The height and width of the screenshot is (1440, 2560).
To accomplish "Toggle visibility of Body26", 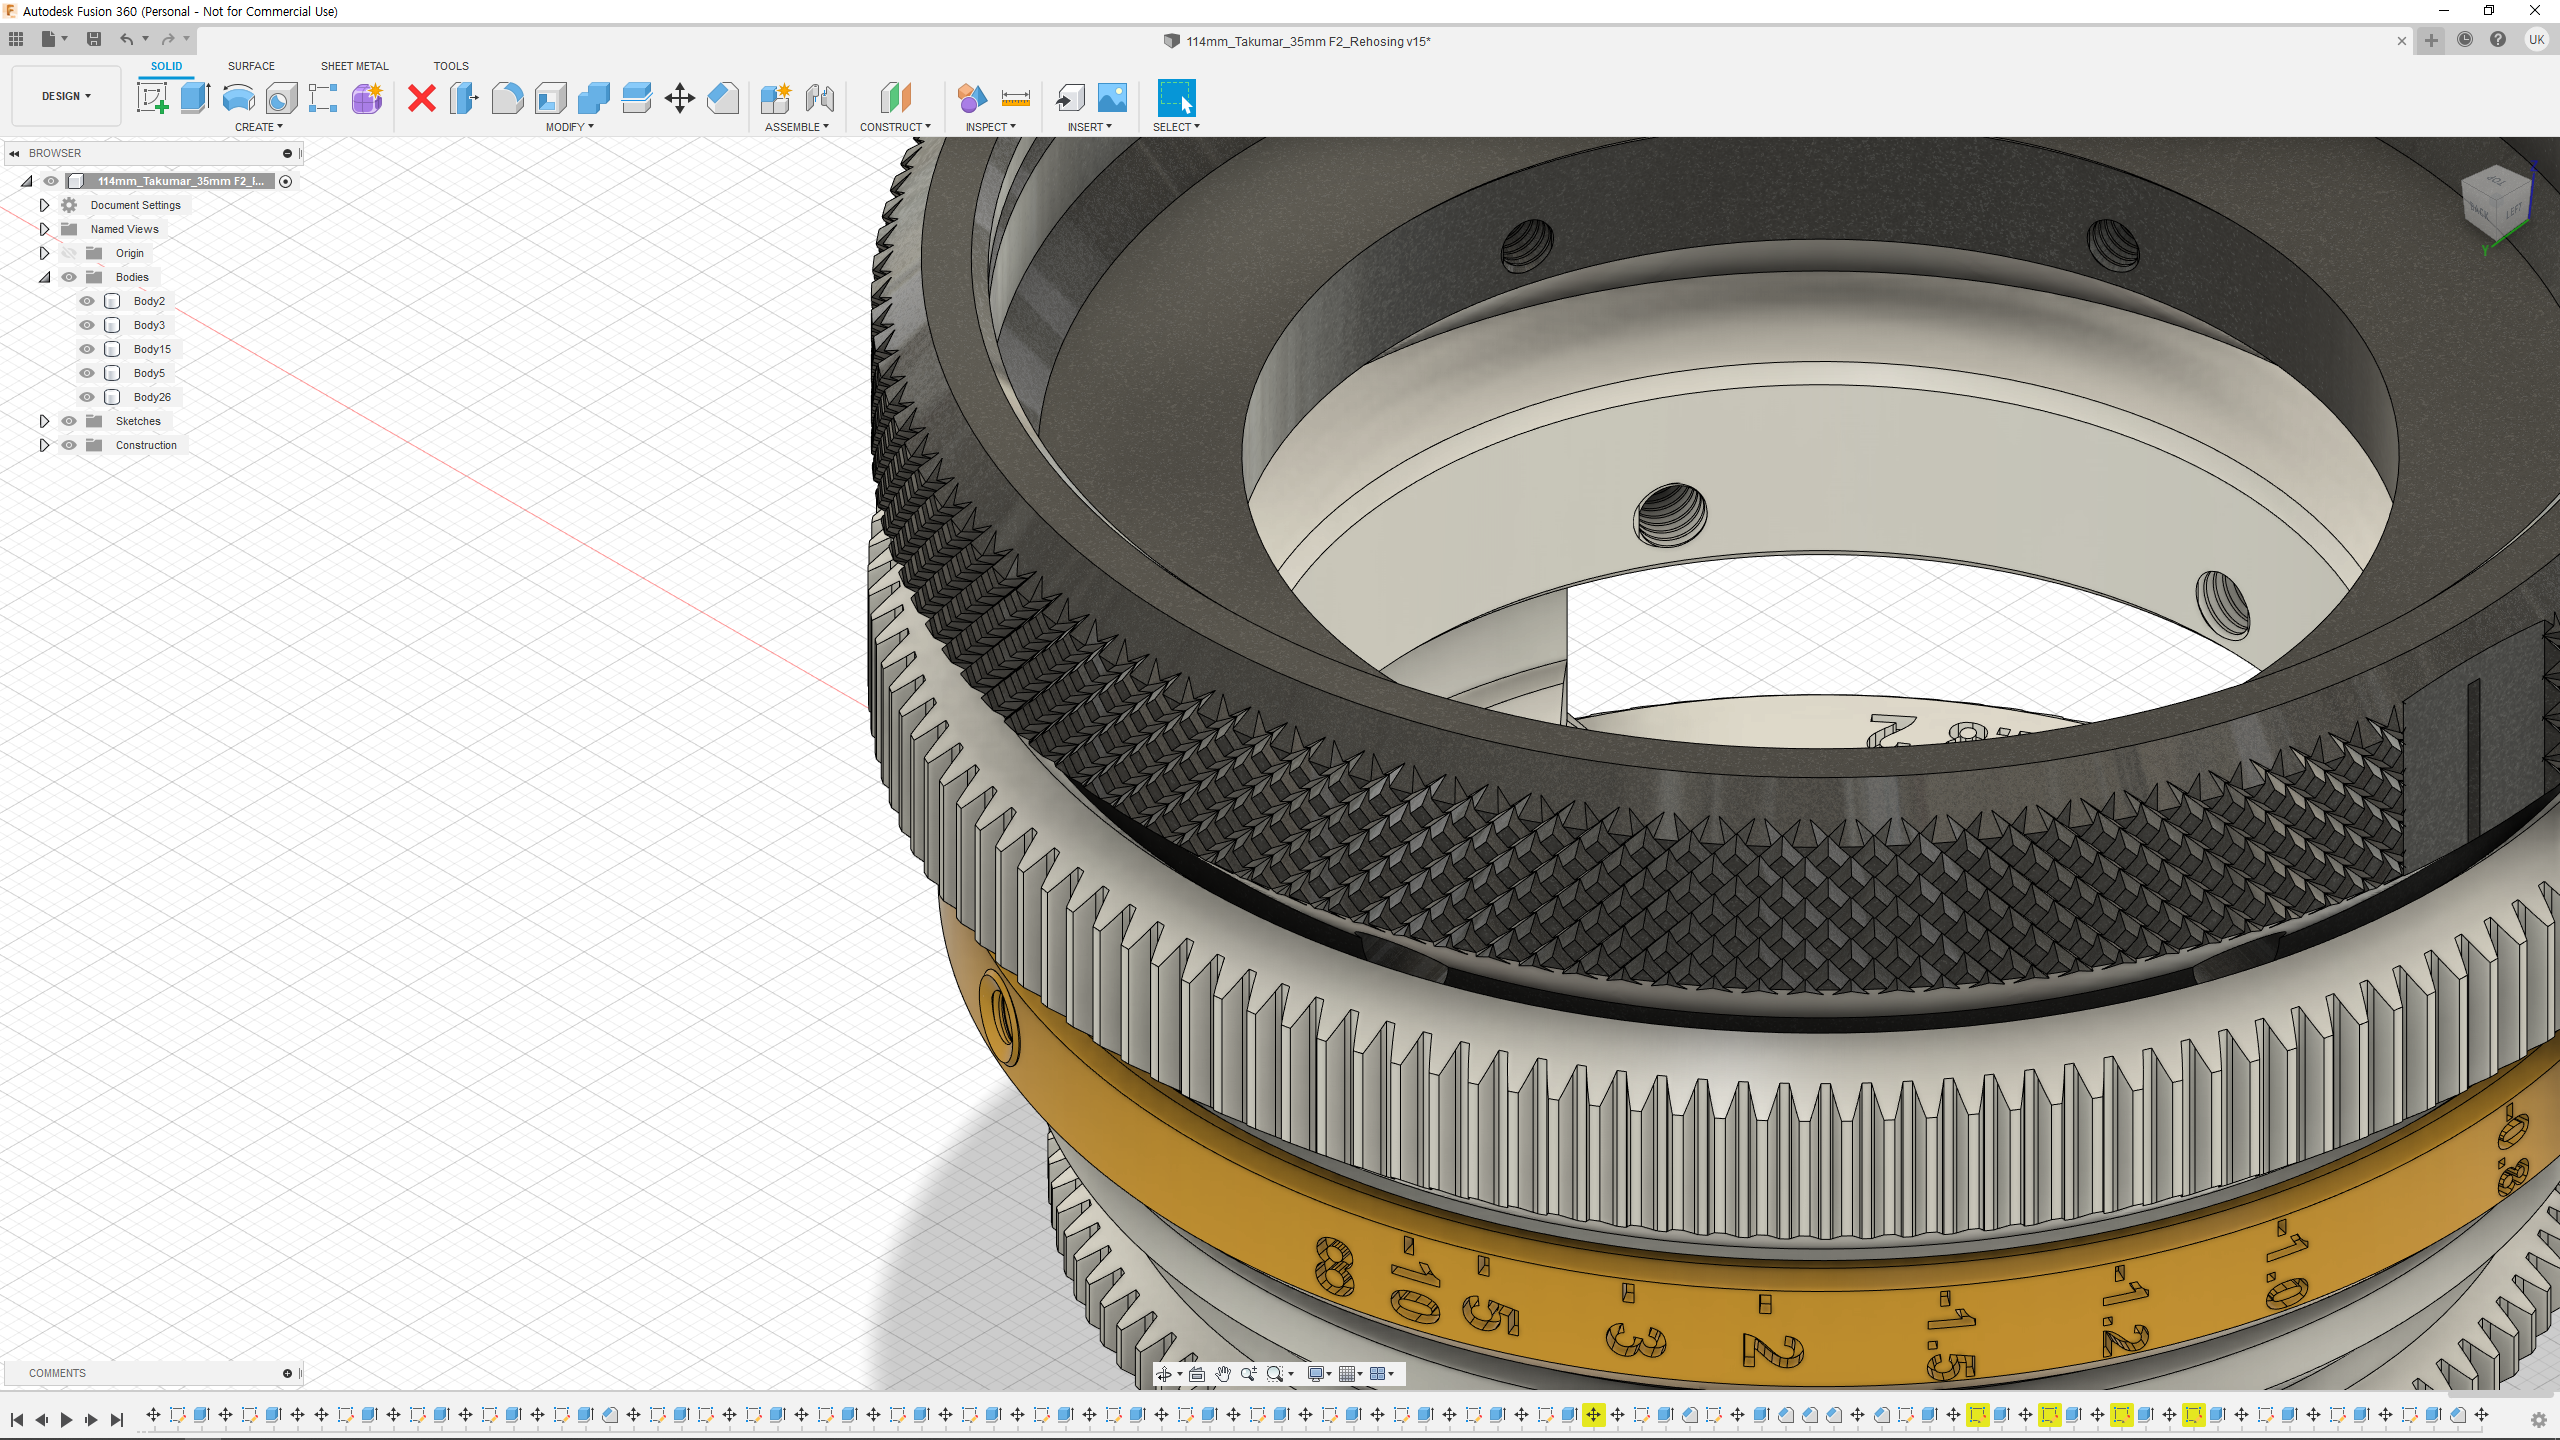I will [x=87, y=397].
